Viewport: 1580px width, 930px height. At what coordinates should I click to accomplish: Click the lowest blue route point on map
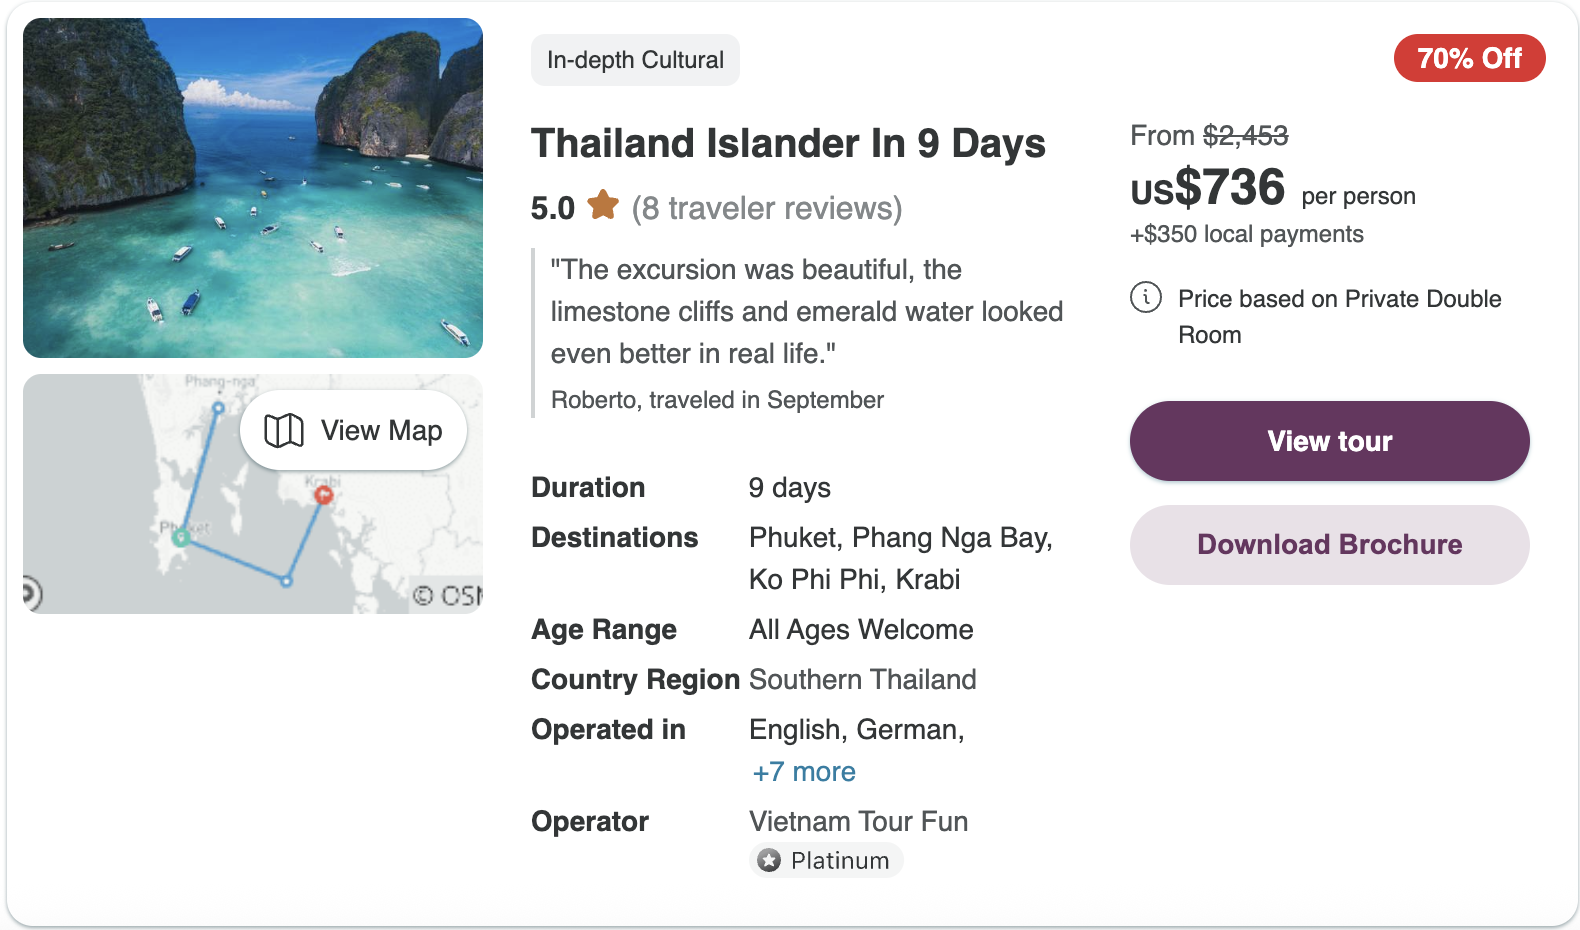[x=287, y=581]
